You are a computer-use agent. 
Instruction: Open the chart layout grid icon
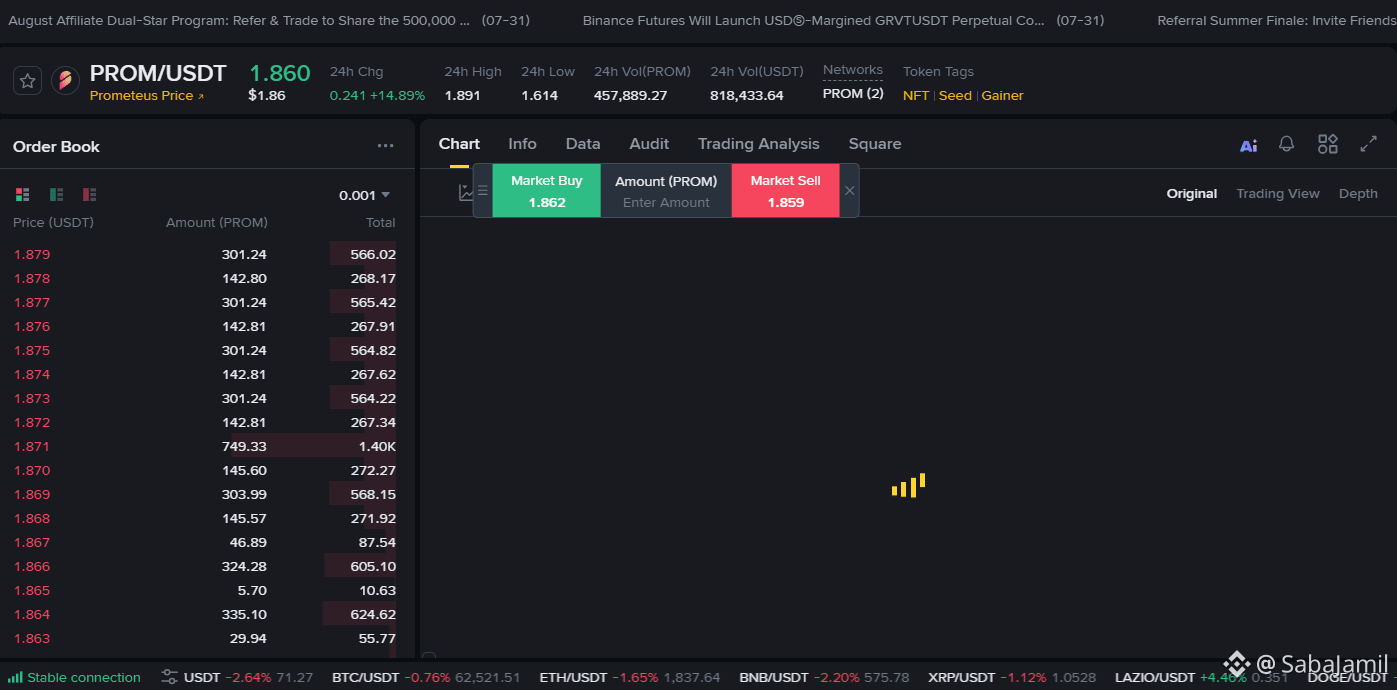tap(1328, 144)
